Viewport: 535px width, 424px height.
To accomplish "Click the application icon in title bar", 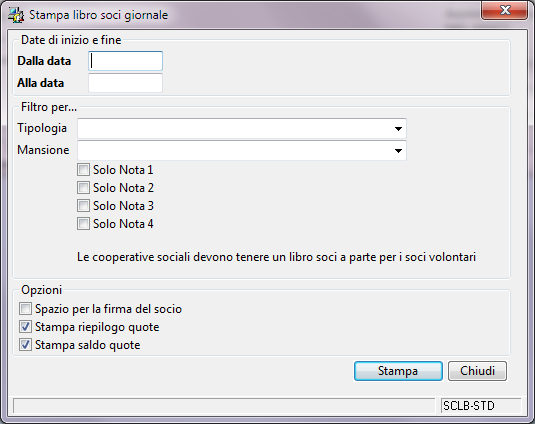I will click(x=16, y=15).
